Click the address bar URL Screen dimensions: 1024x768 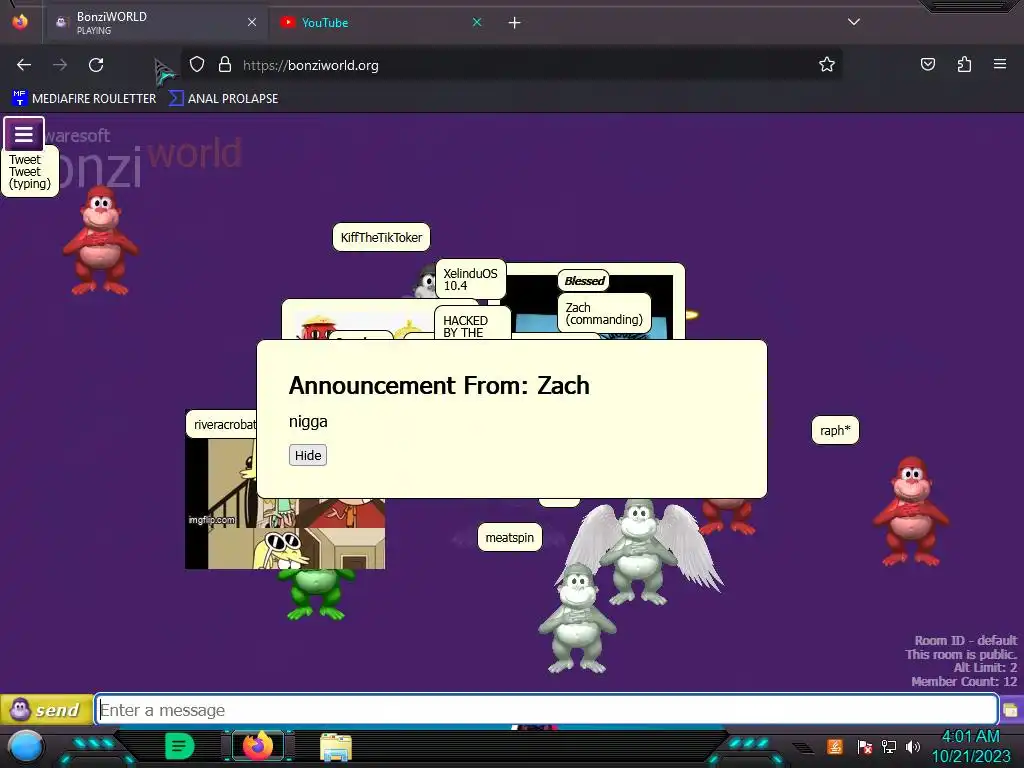[311, 65]
